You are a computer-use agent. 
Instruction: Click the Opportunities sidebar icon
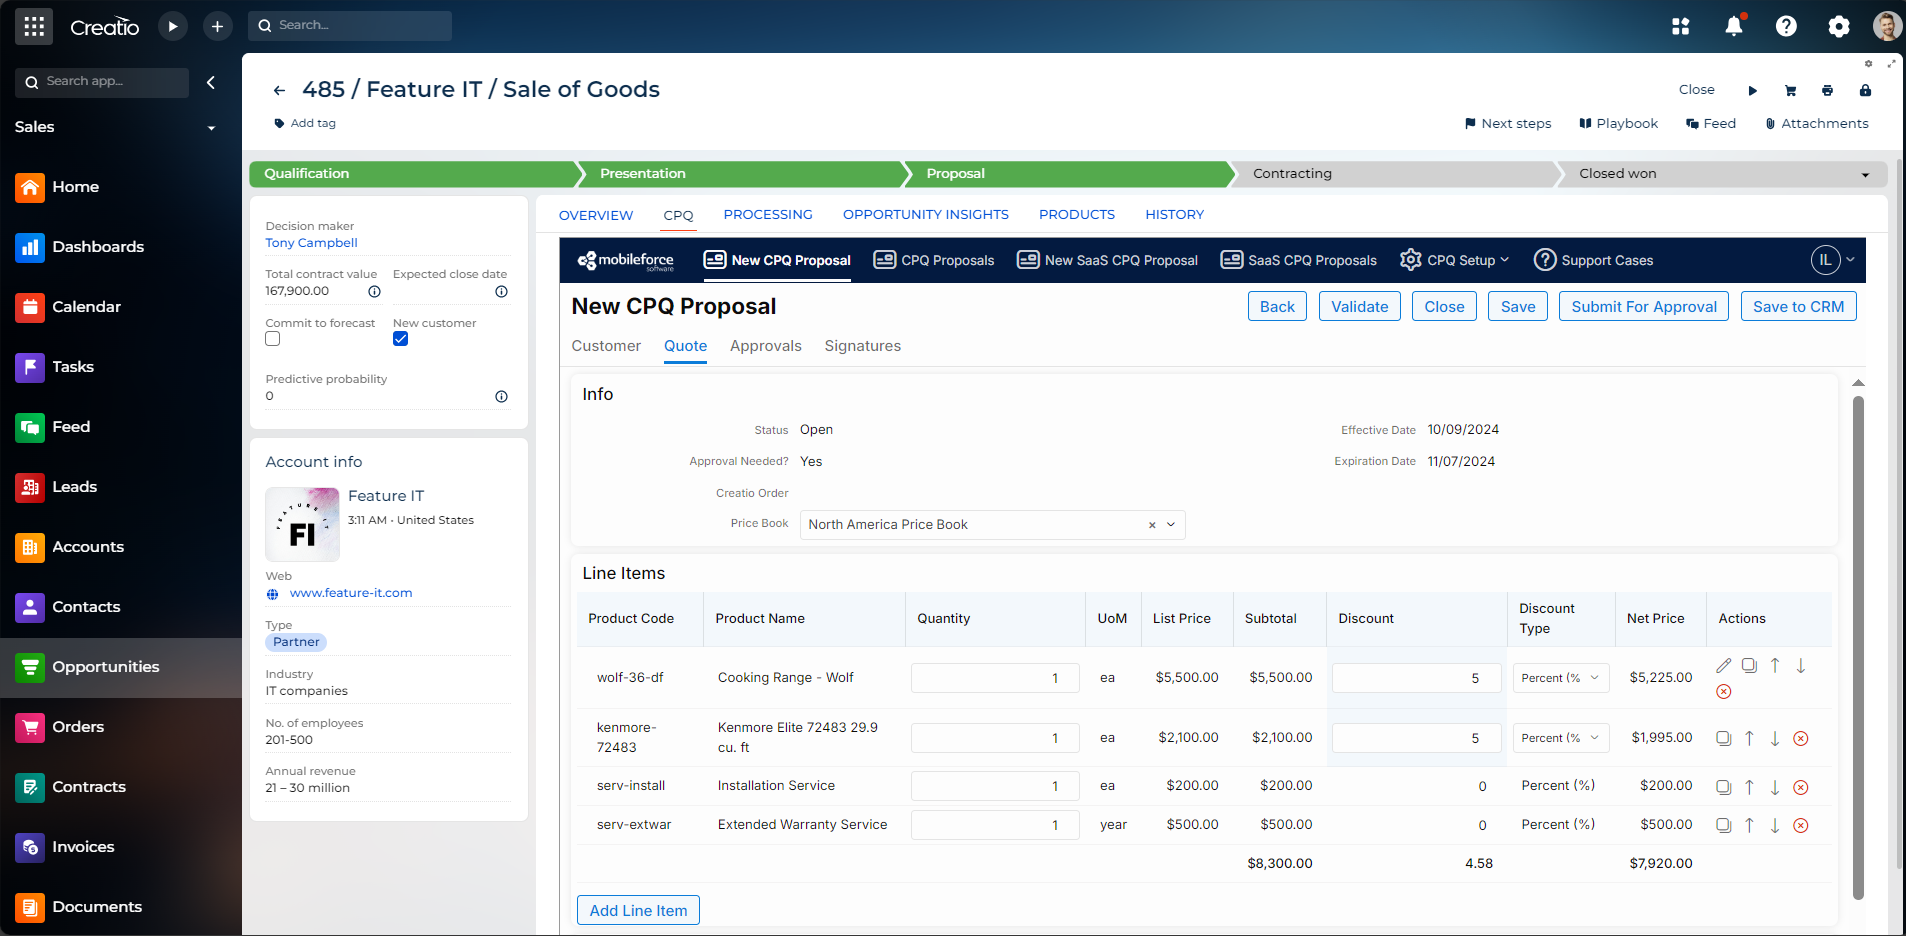30,667
